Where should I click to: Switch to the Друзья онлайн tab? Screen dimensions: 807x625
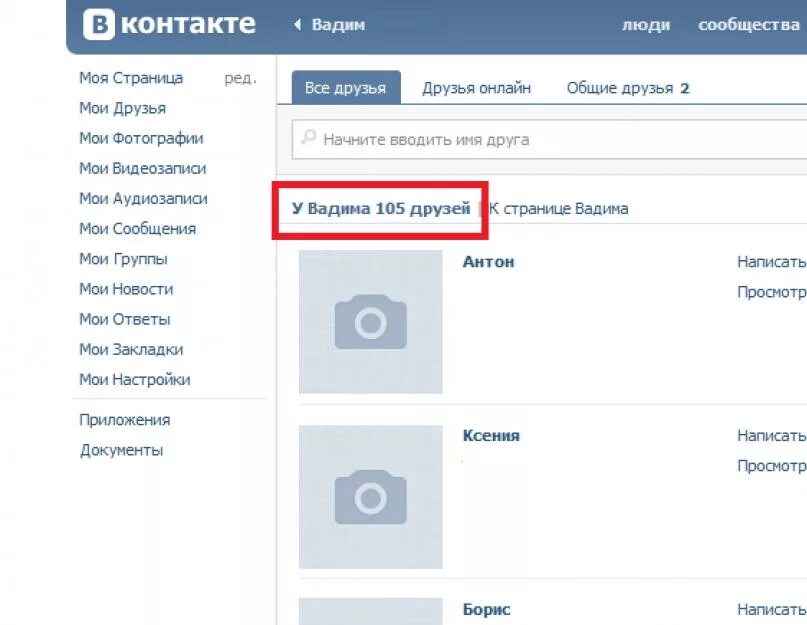coord(477,88)
